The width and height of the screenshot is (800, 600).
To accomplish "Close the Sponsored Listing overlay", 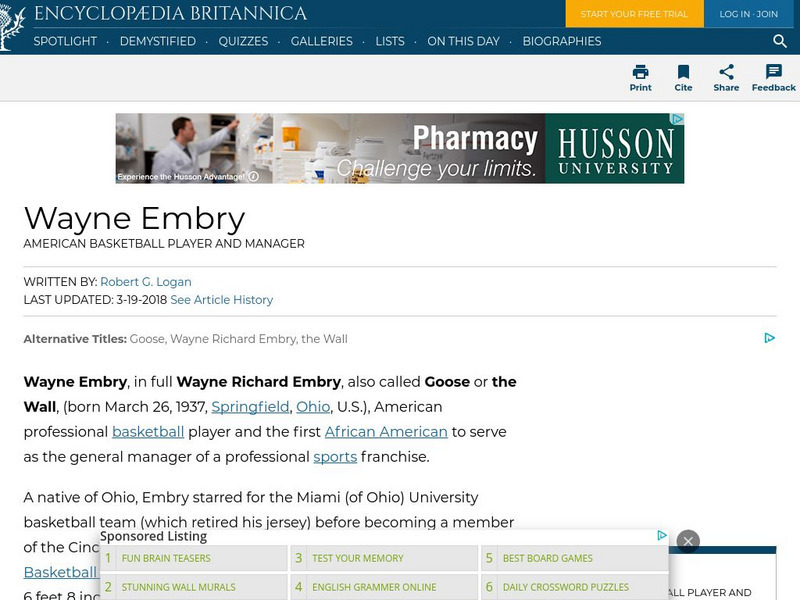I will click(687, 541).
